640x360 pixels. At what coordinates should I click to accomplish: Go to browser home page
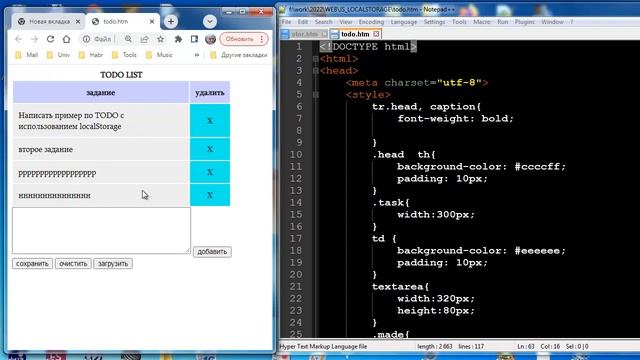tap(66, 39)
